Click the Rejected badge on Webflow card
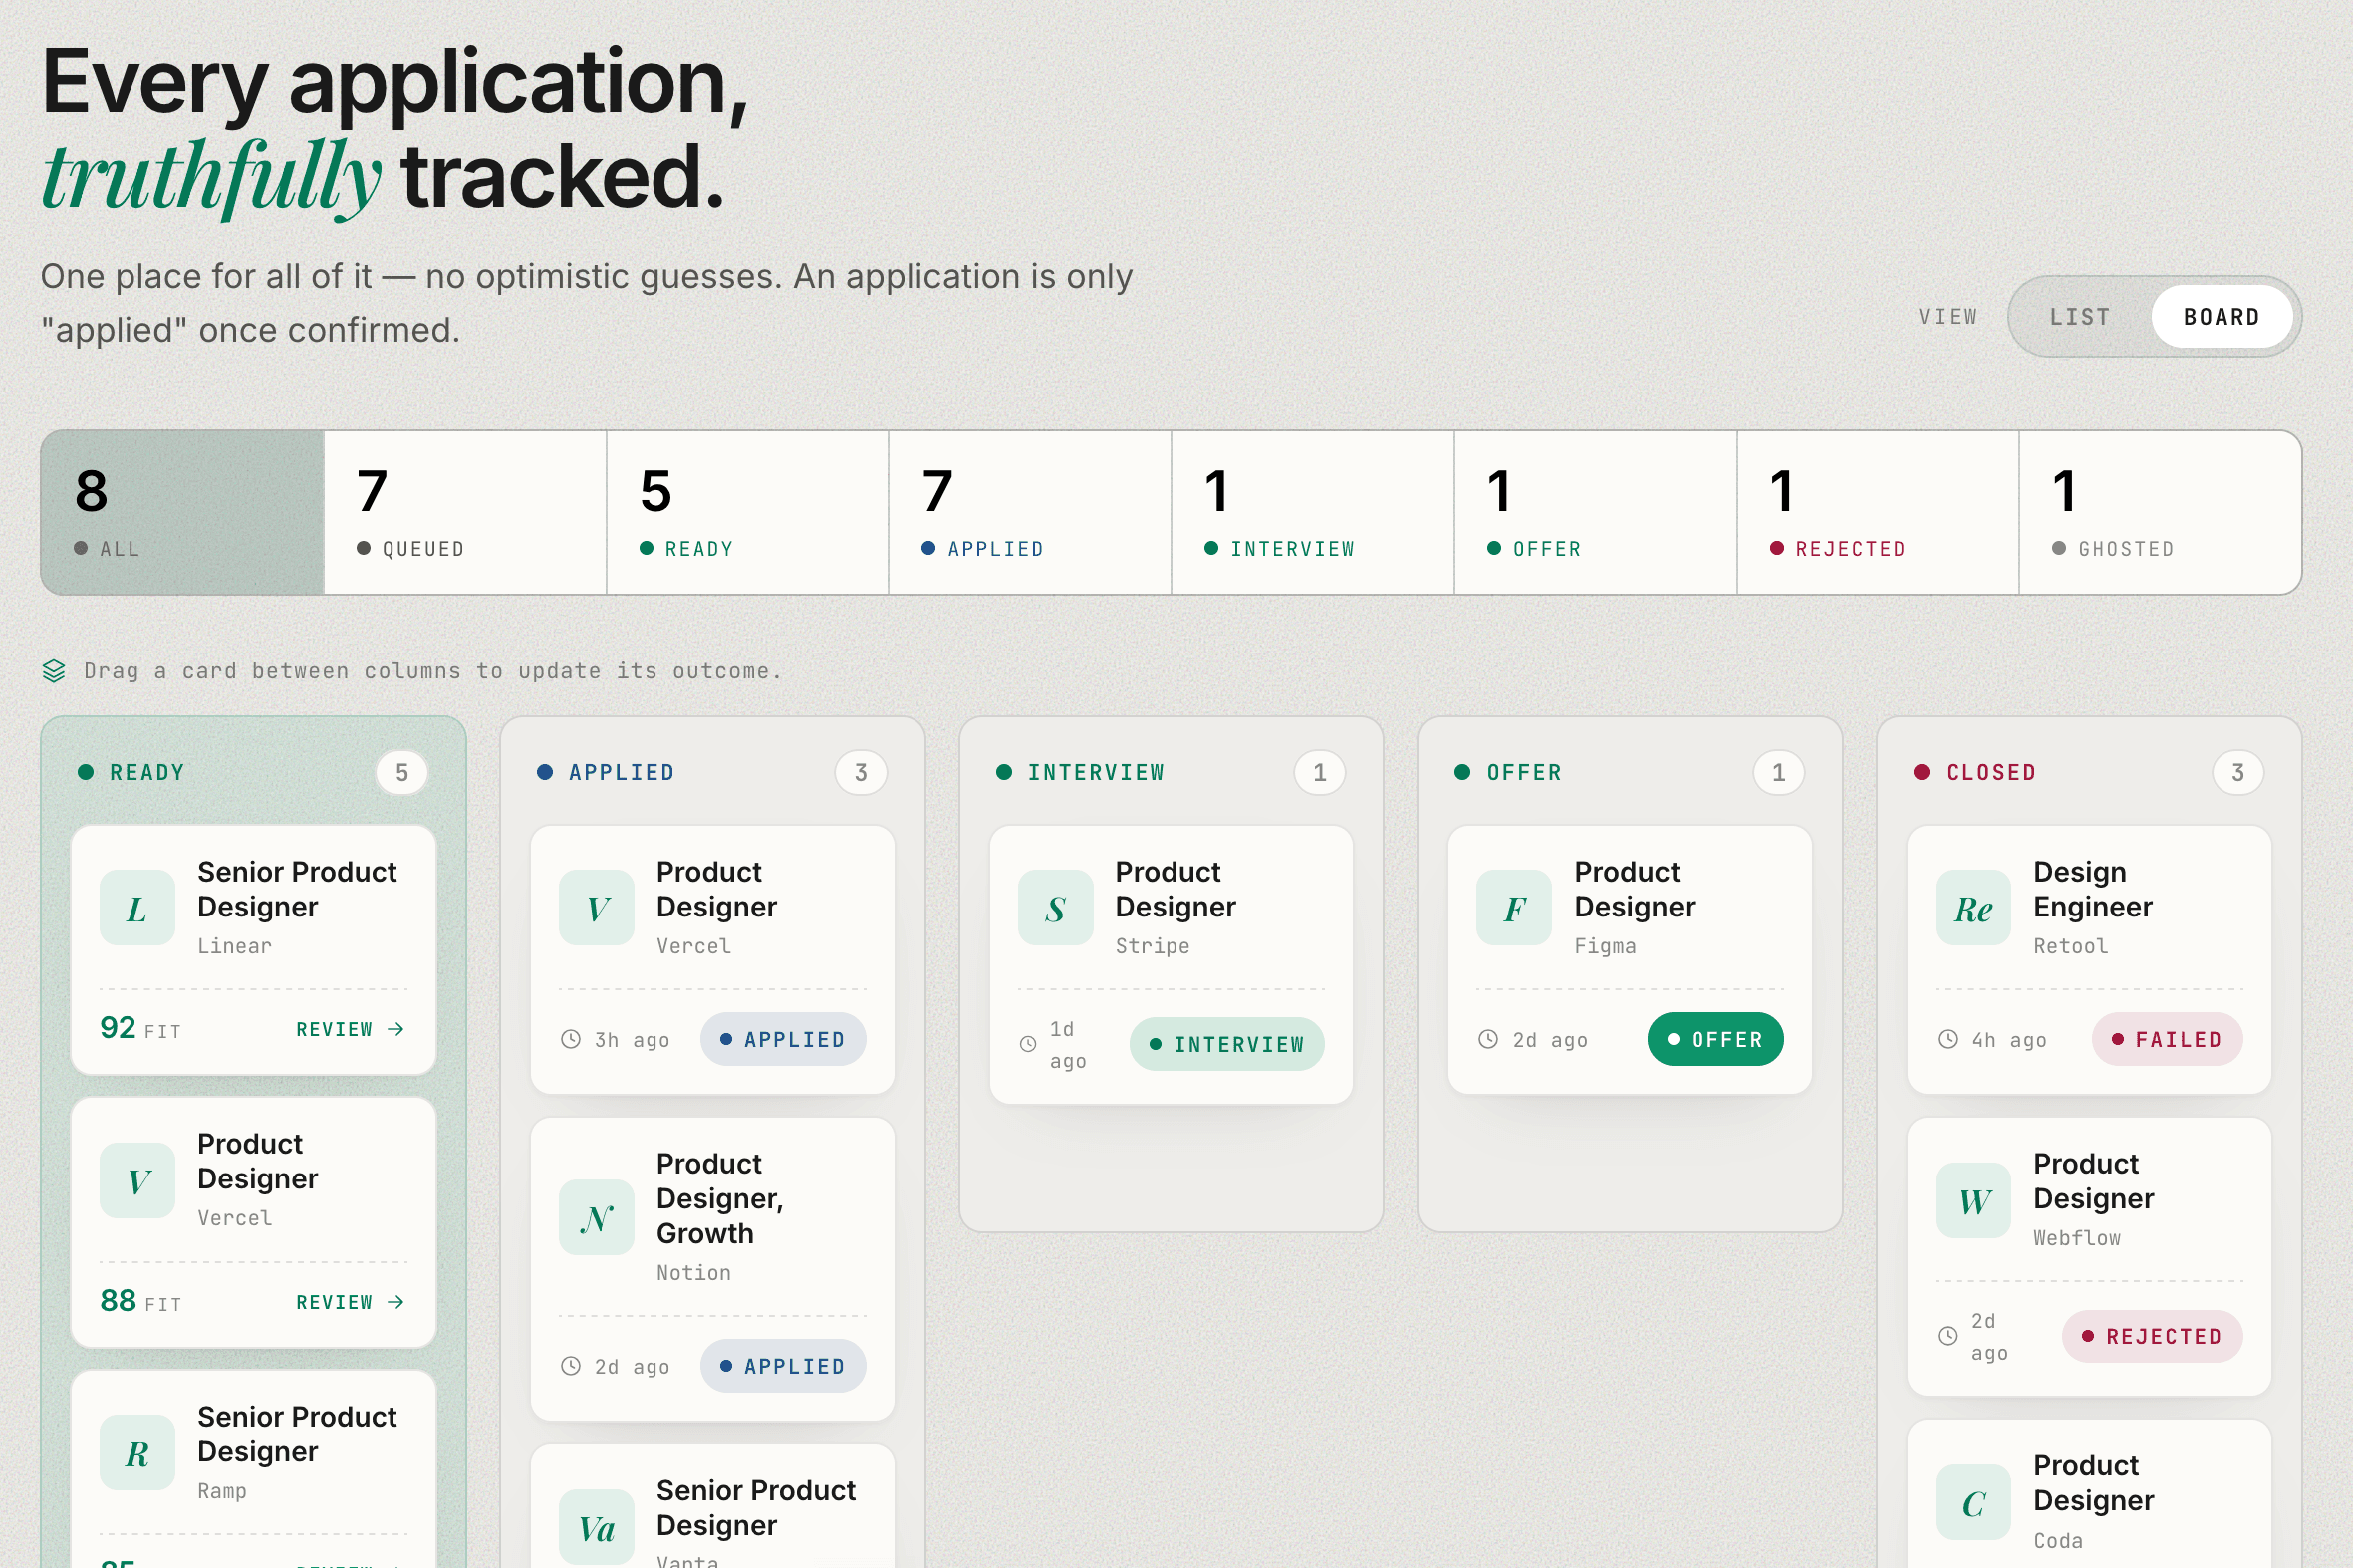This screenshot has width=2353, height=1568. click(x=2152, y=1336)
